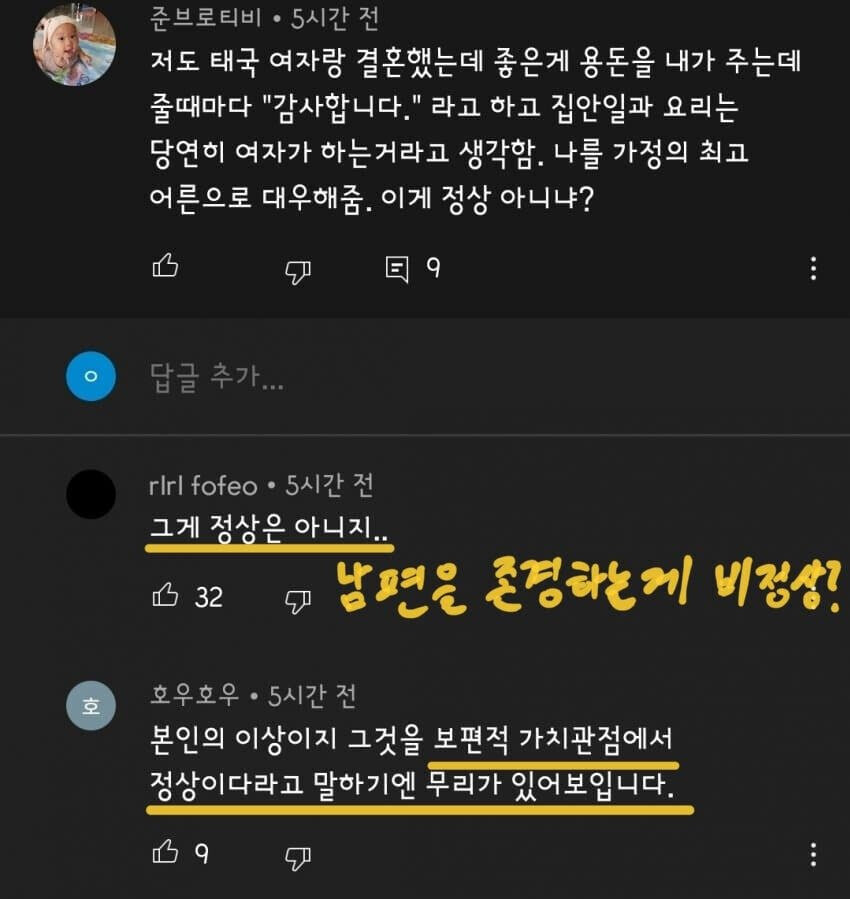
Task: Like the 호우호우 reply
Action: tap(166, 851)
